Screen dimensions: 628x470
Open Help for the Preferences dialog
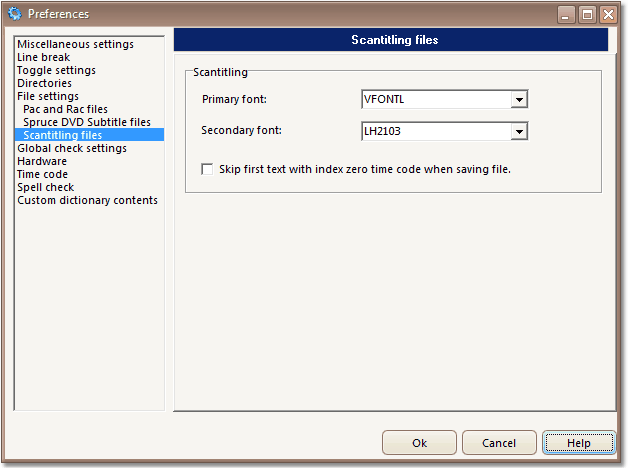[579, 443]
